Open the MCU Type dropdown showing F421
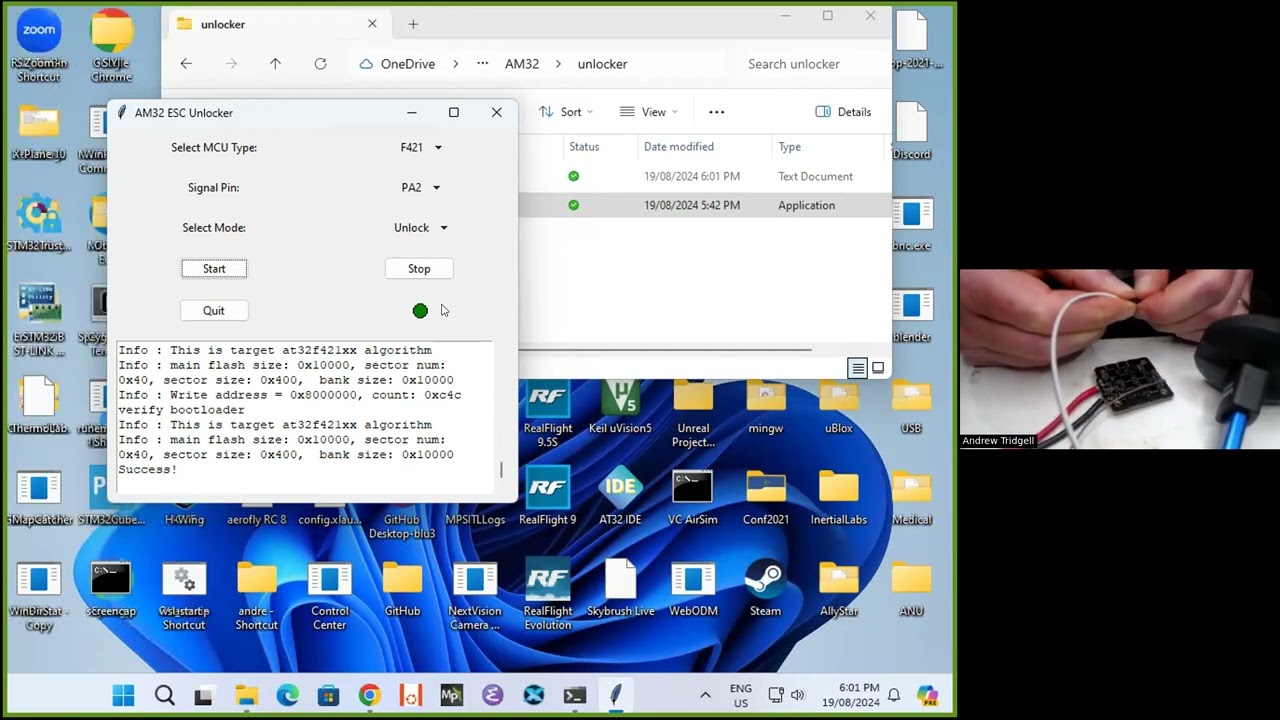This screenshot has width=1280, height=720. 420,147
